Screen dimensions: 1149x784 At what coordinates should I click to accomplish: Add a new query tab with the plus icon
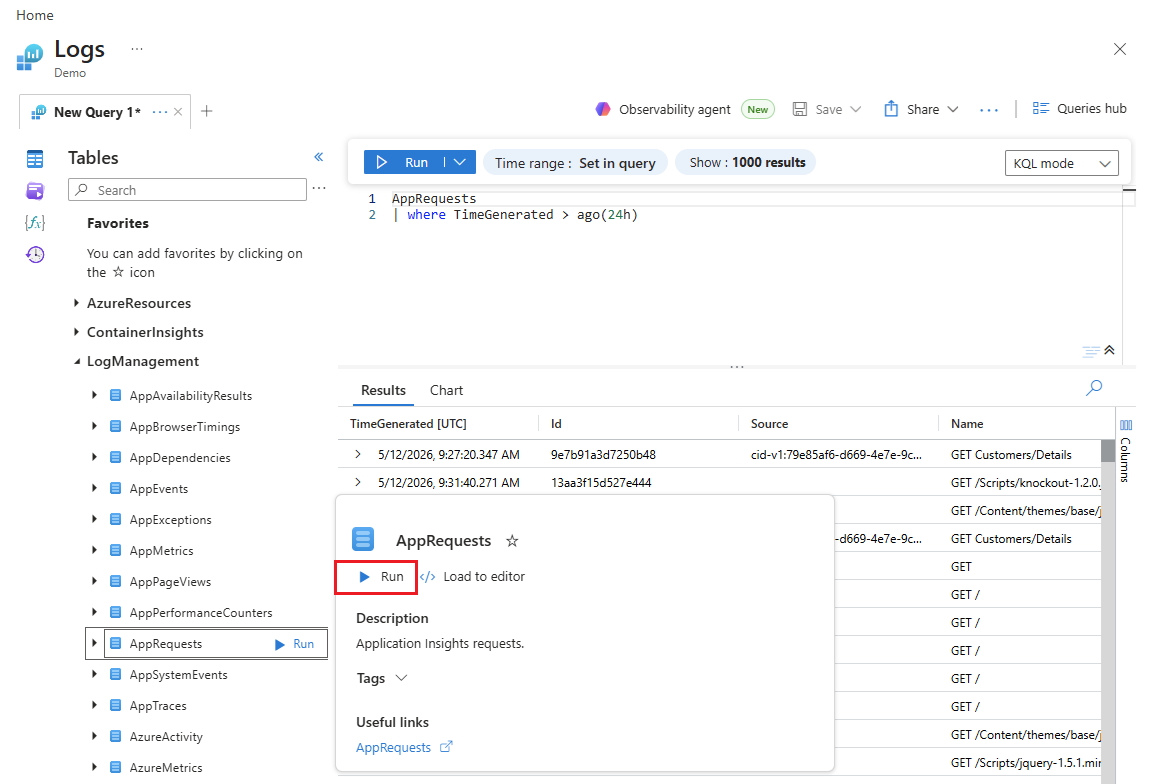(x=207, y=111)
